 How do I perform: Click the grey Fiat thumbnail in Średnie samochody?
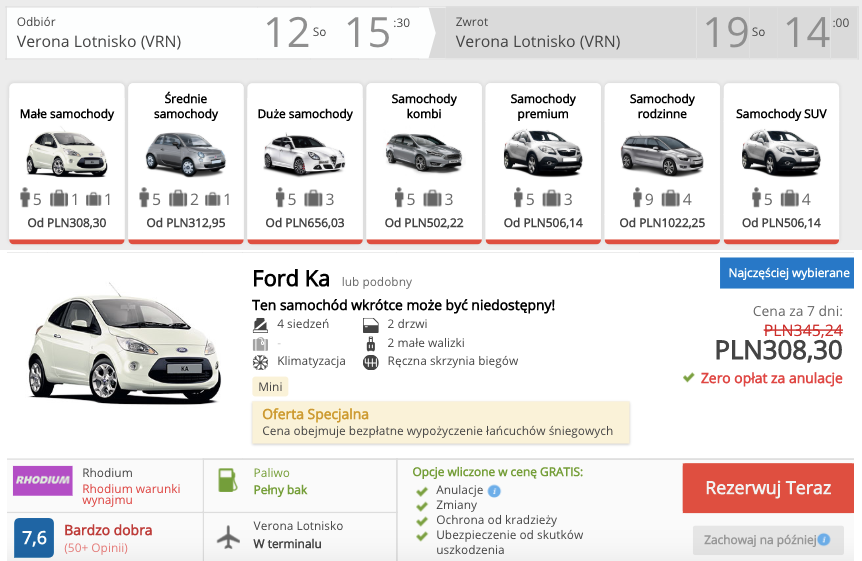pos(186,154)
